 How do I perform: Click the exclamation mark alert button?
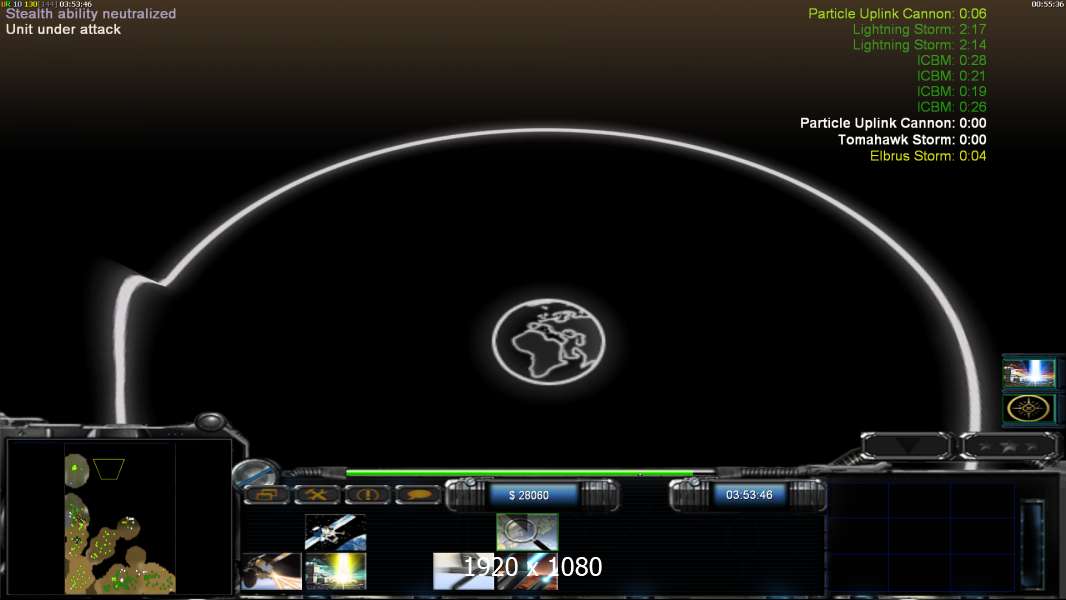click(x=368, y=495)
